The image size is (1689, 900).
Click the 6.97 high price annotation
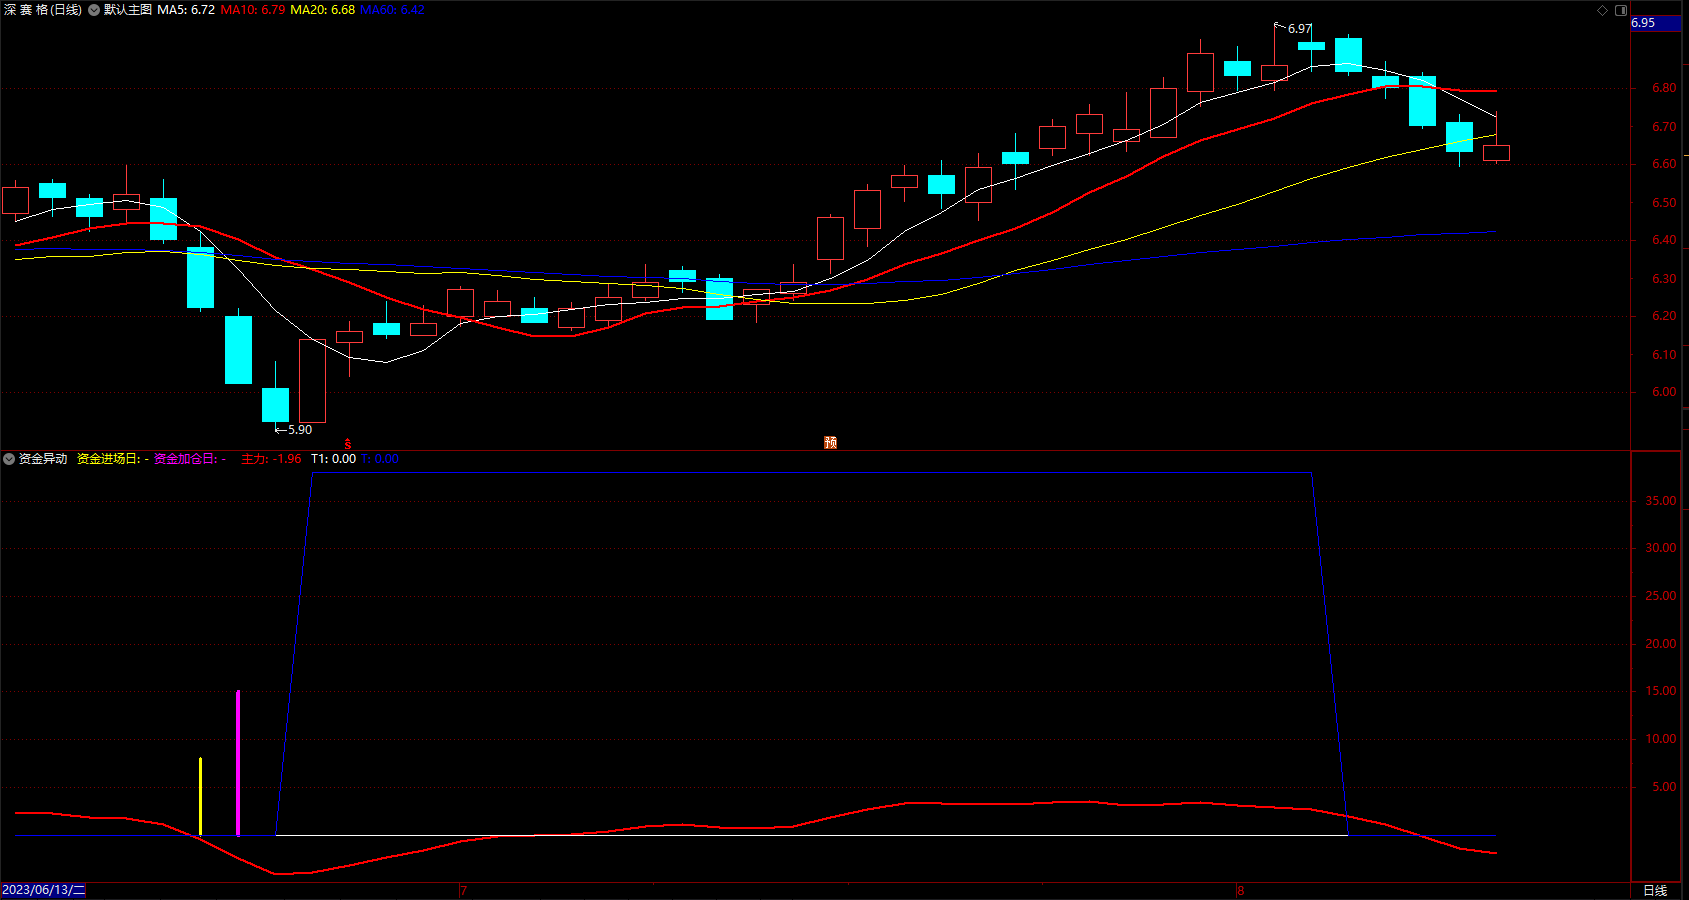1300,29
